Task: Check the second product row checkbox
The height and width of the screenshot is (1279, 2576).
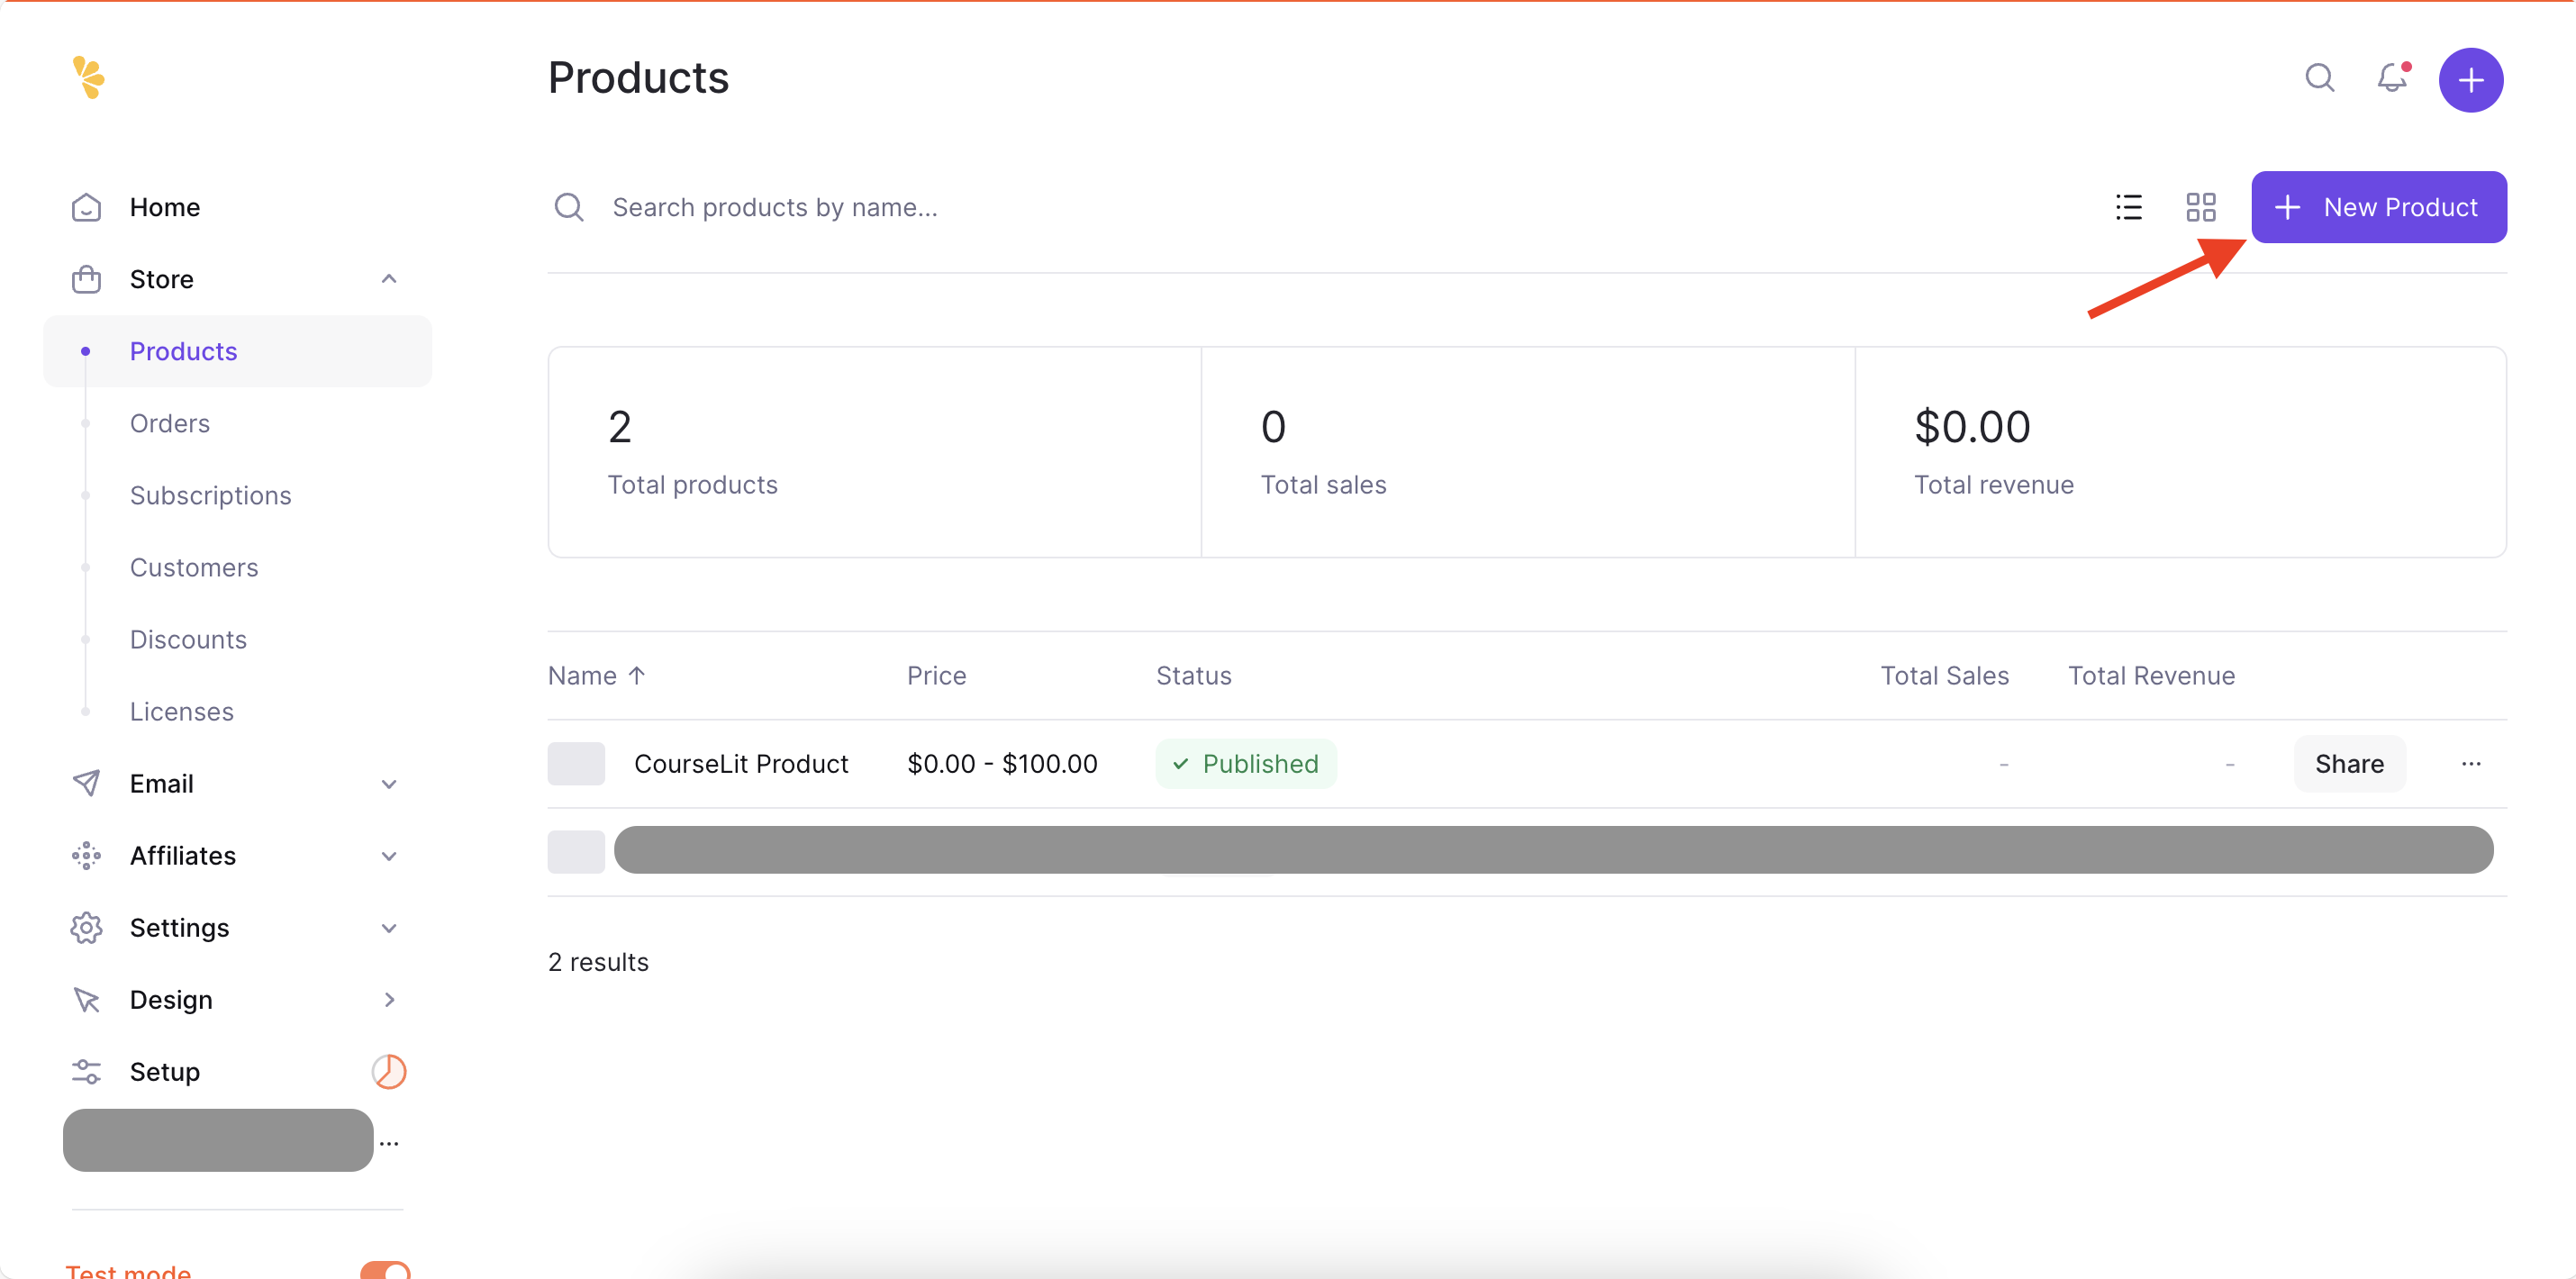Action: coord(576,851)
